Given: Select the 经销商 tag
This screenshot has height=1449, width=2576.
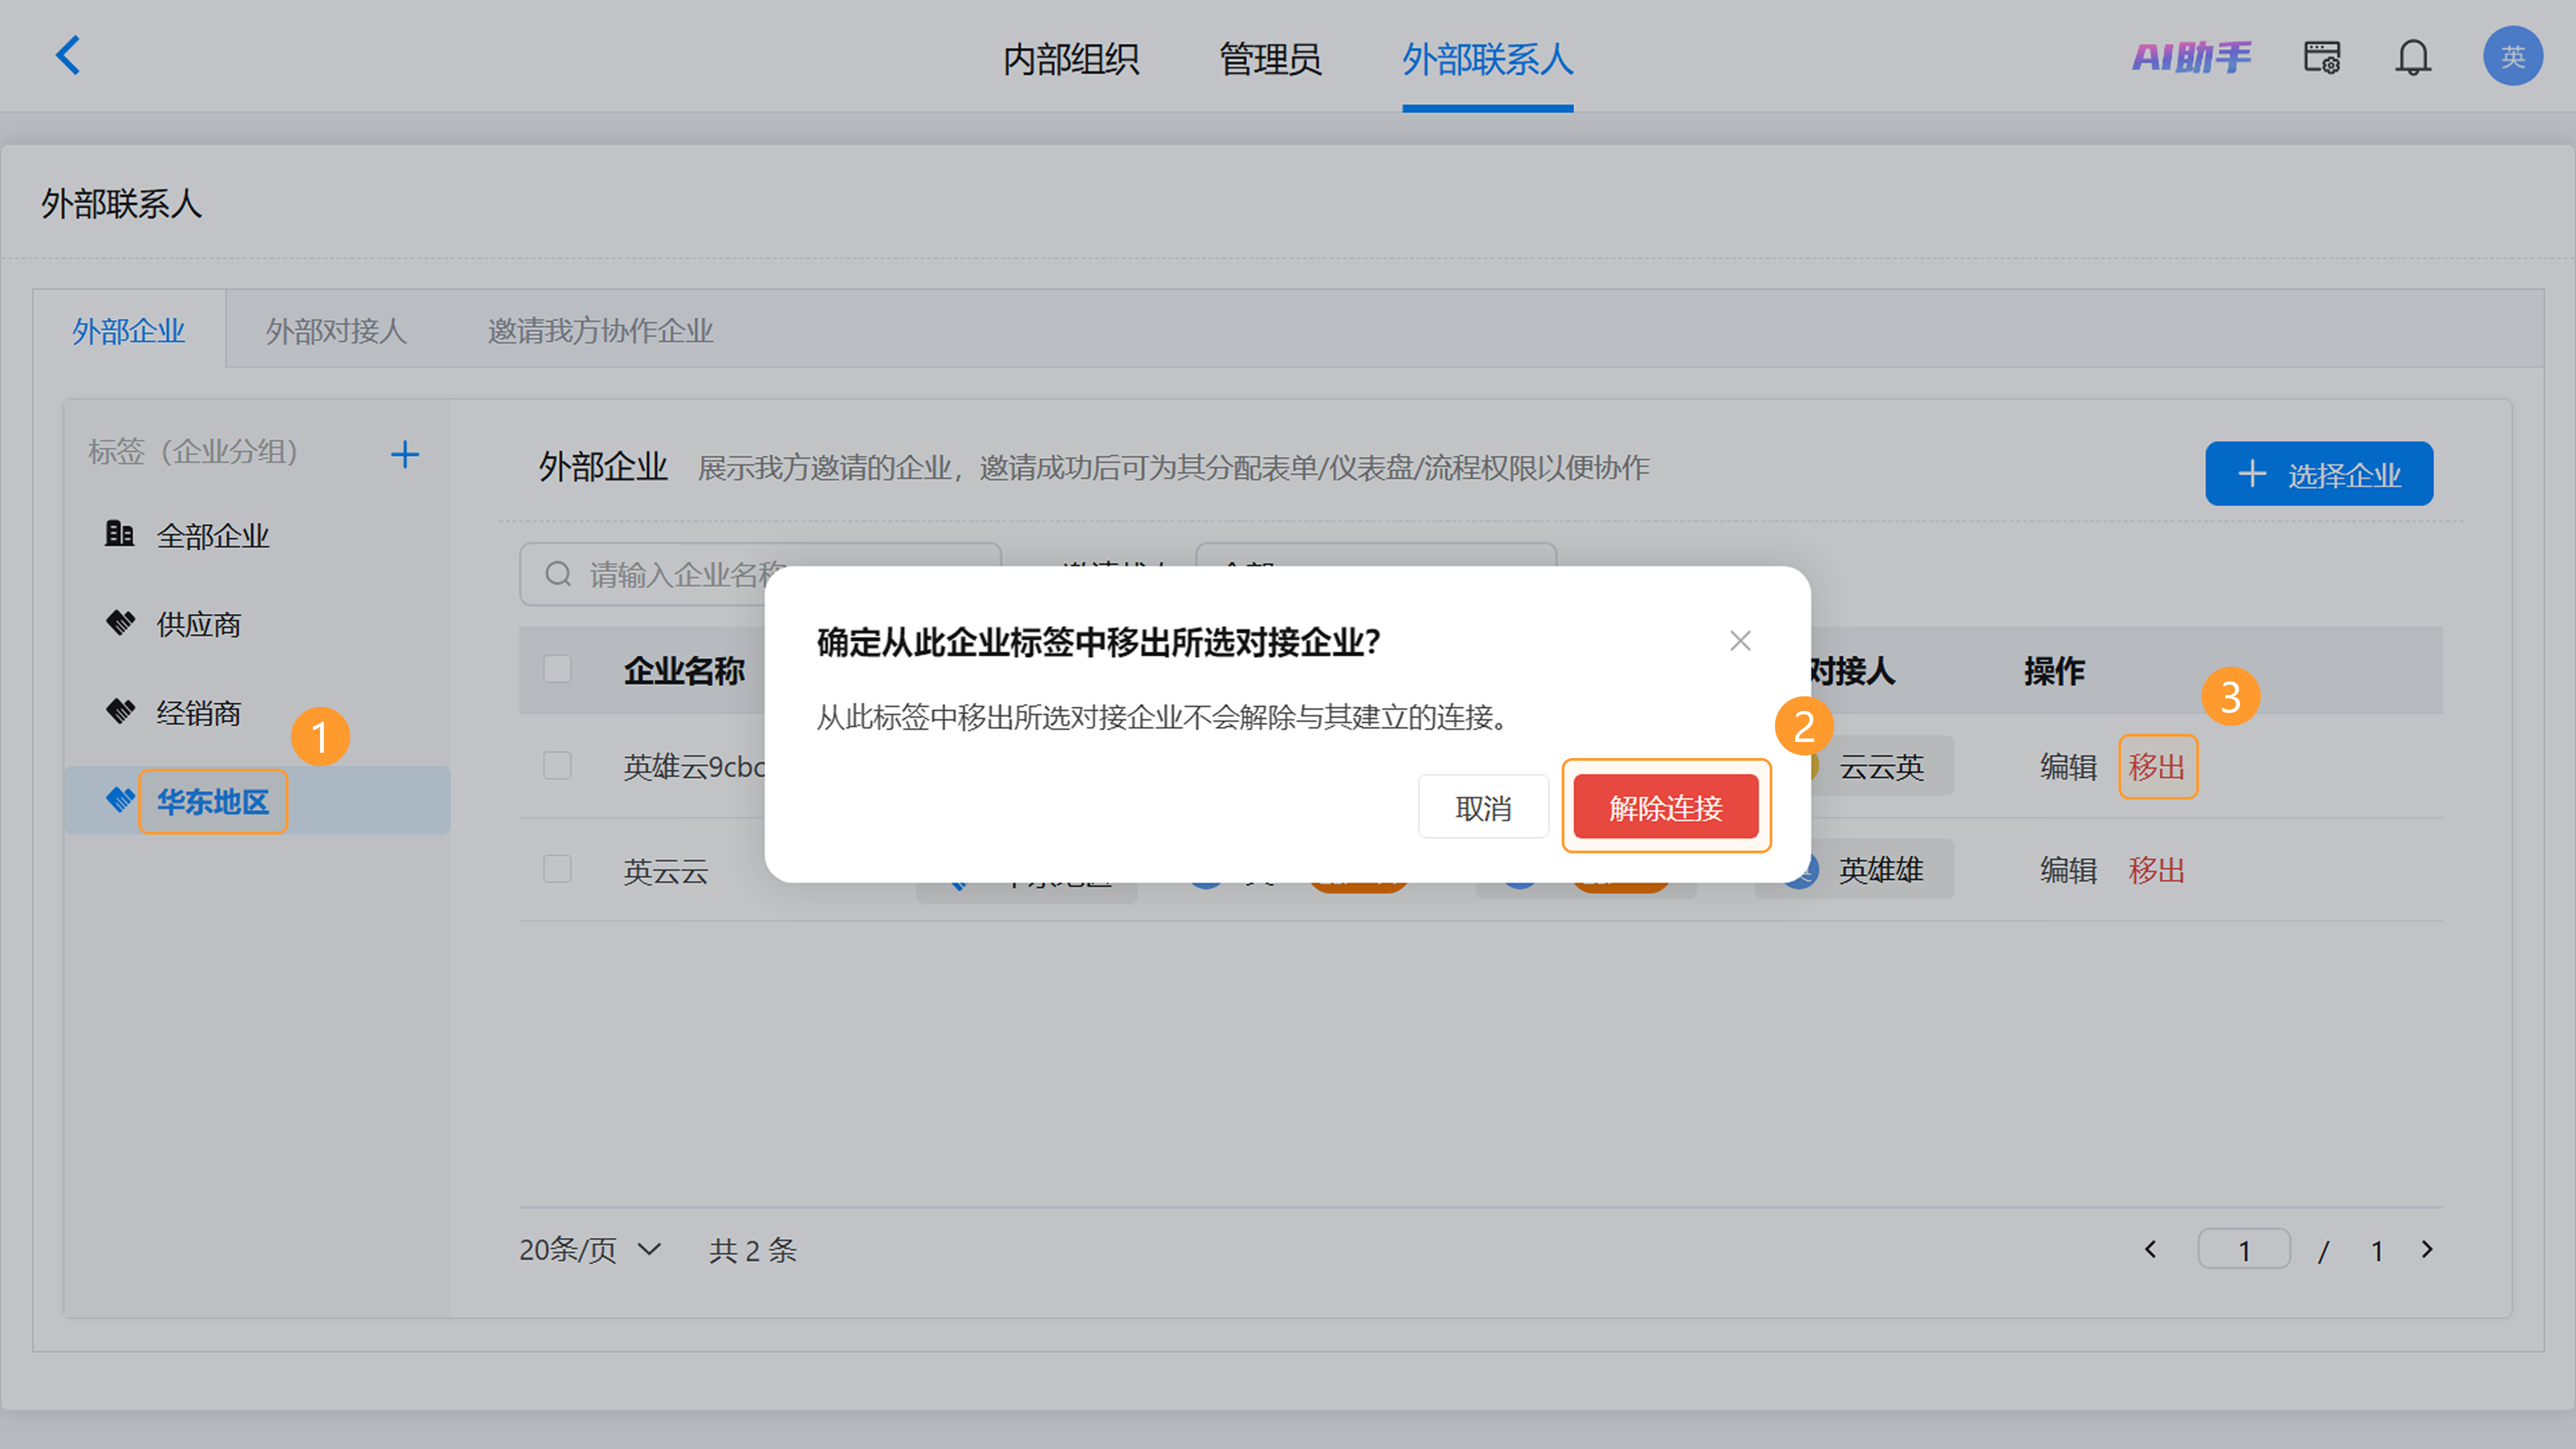Looking at the screenshot, I should 256,713.
